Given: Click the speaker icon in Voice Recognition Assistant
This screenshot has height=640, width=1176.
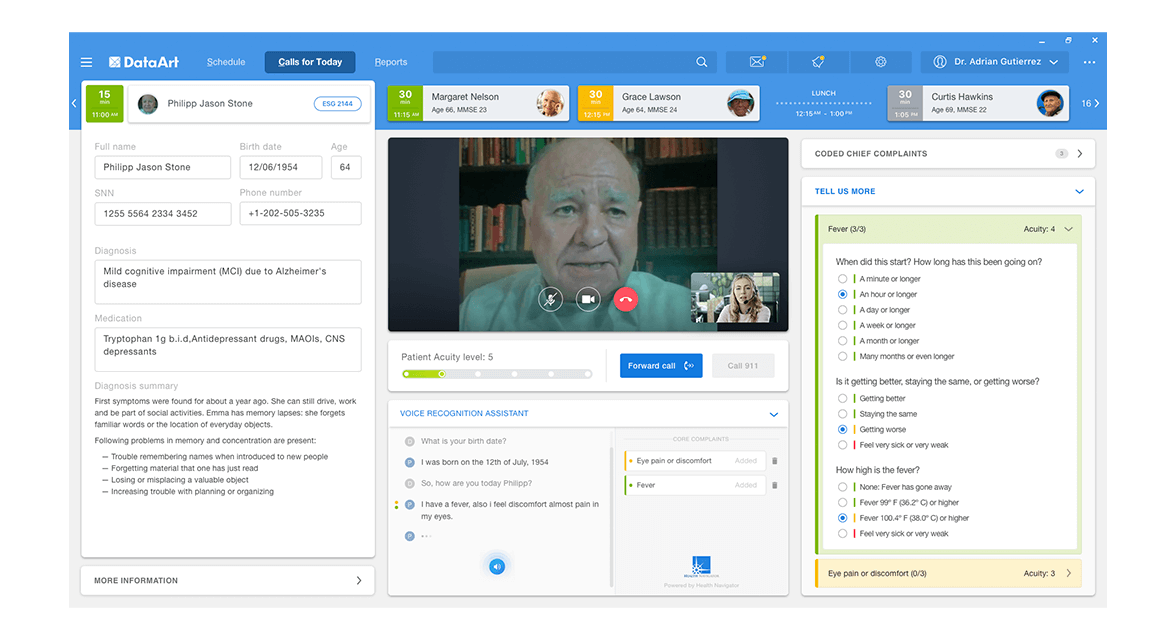Looking at the screenshot, I should (497, 566).
